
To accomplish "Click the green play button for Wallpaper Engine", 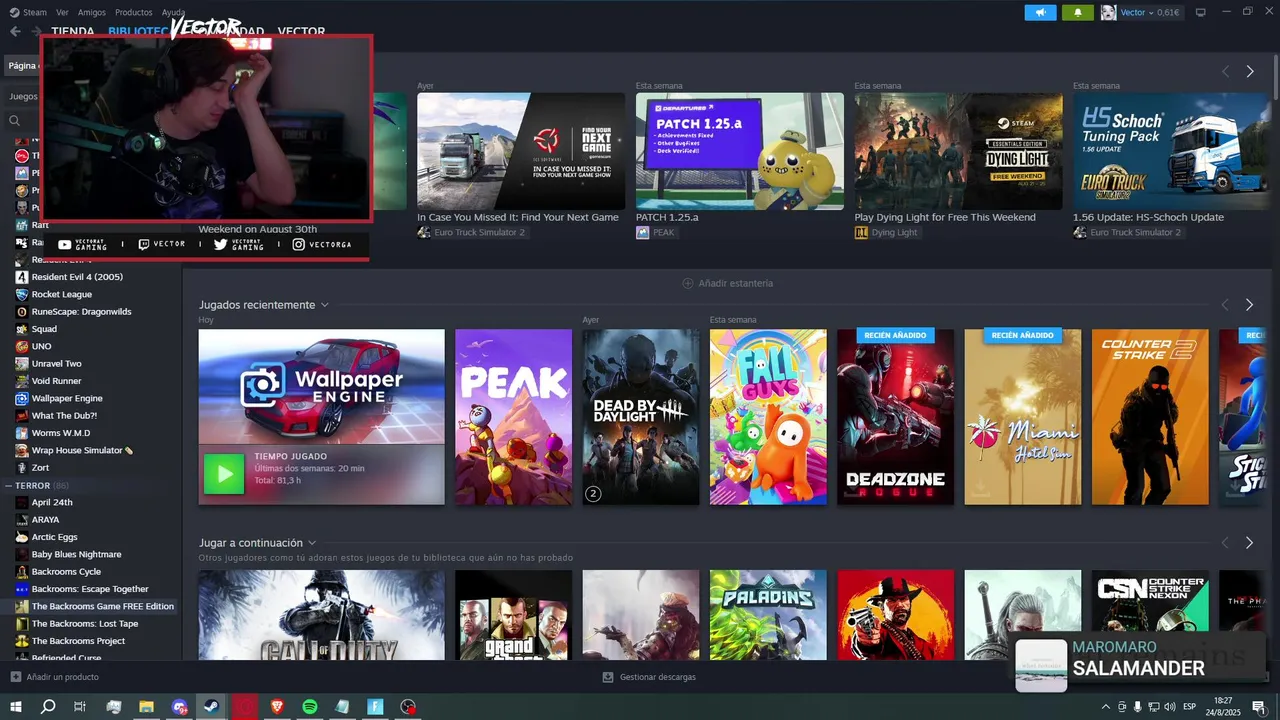I will pyautogui.click(x=223, y=474).
